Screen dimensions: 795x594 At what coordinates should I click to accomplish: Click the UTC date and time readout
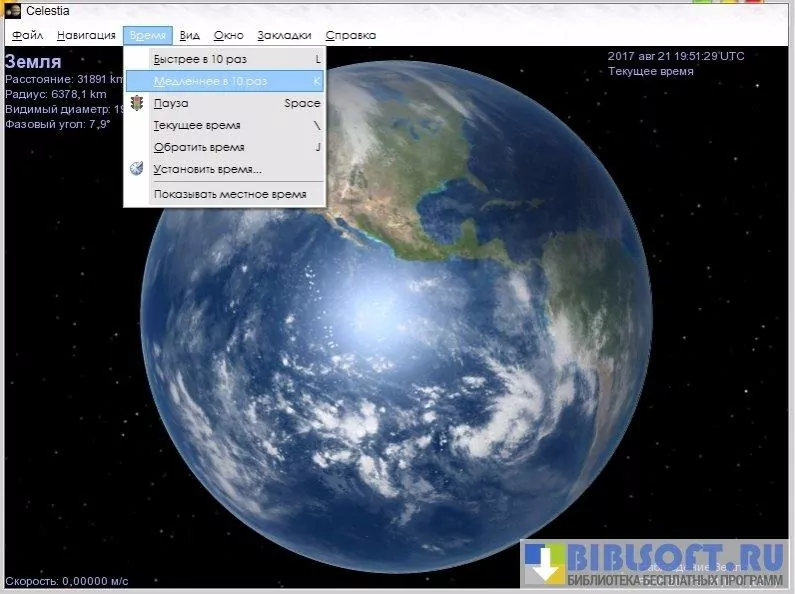coord(676,56)
